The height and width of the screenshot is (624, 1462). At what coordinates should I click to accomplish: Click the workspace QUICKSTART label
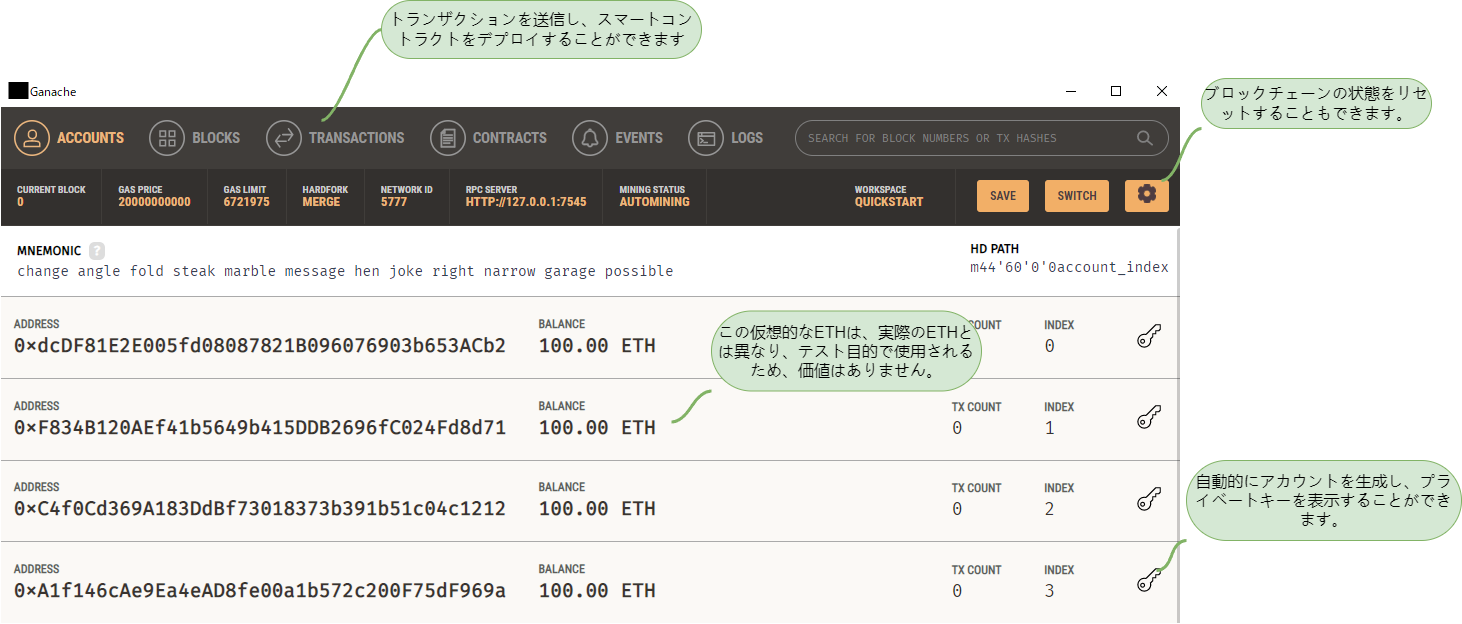pos(889,202)
